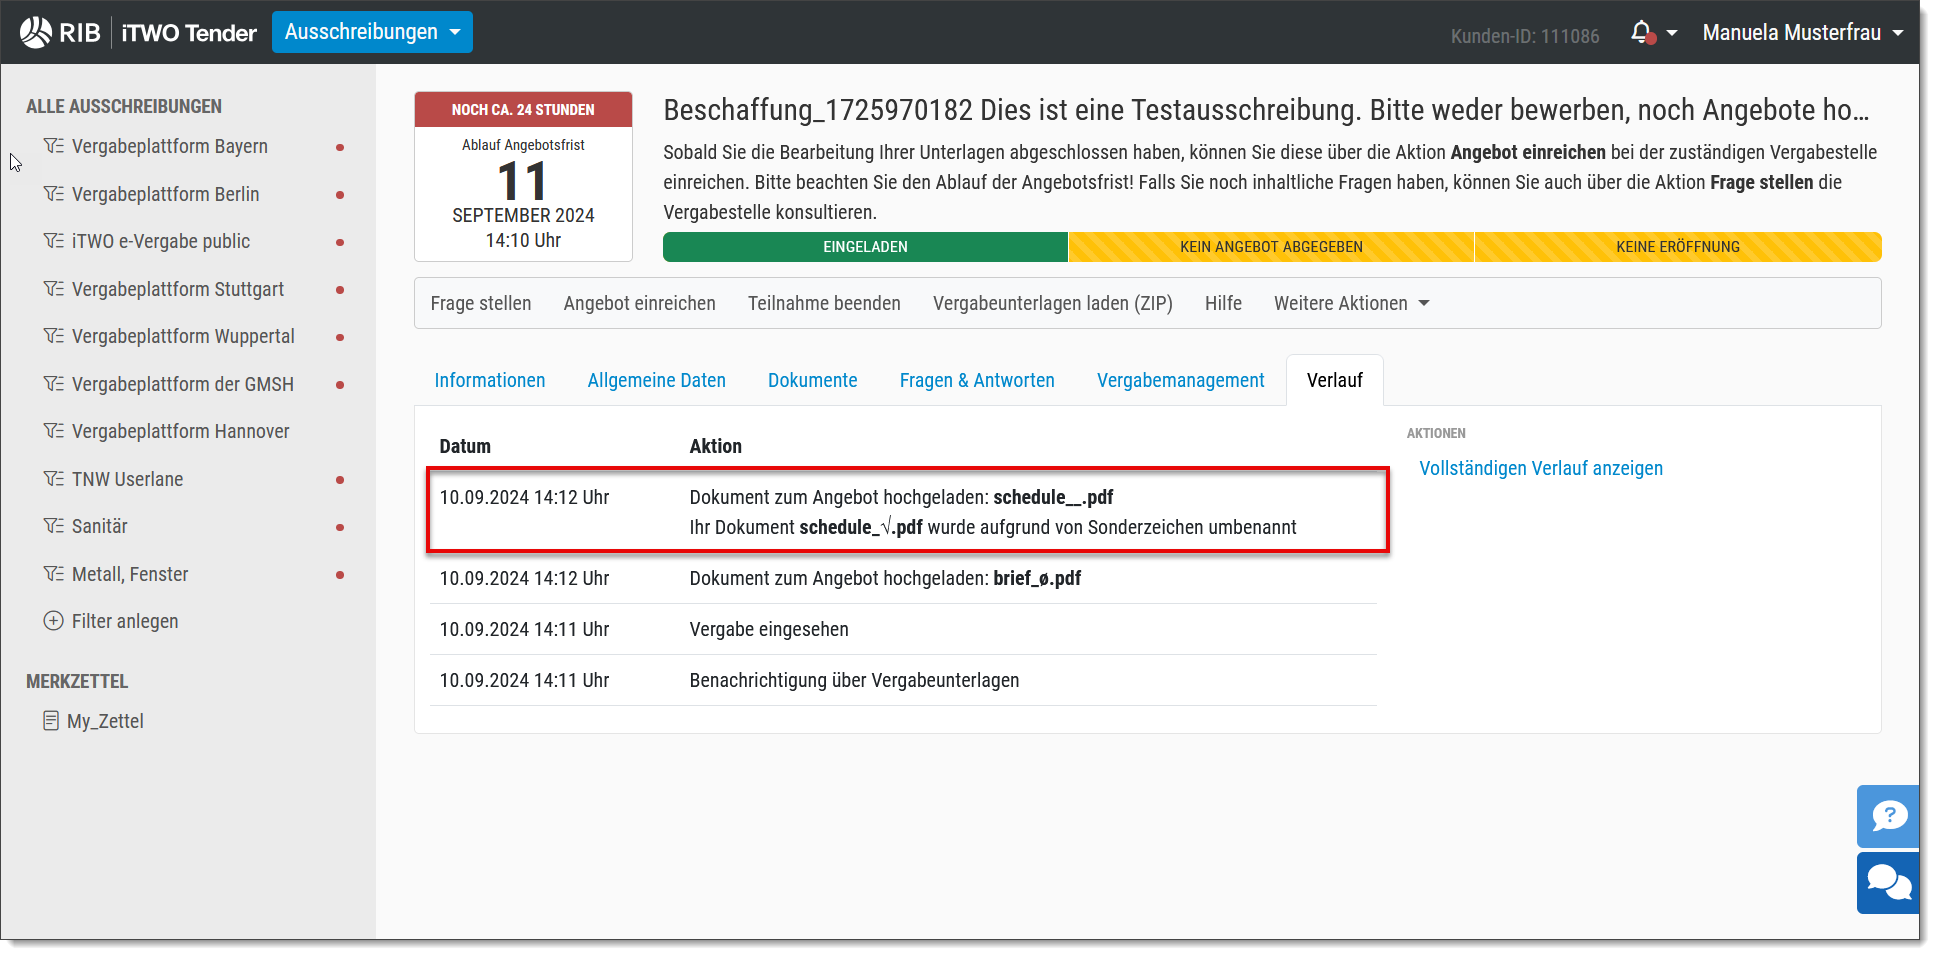This screenshot has width=1935, height=955.
Task: Open the My_Zettel Merkzettel entry
Action: pos(105,721)
